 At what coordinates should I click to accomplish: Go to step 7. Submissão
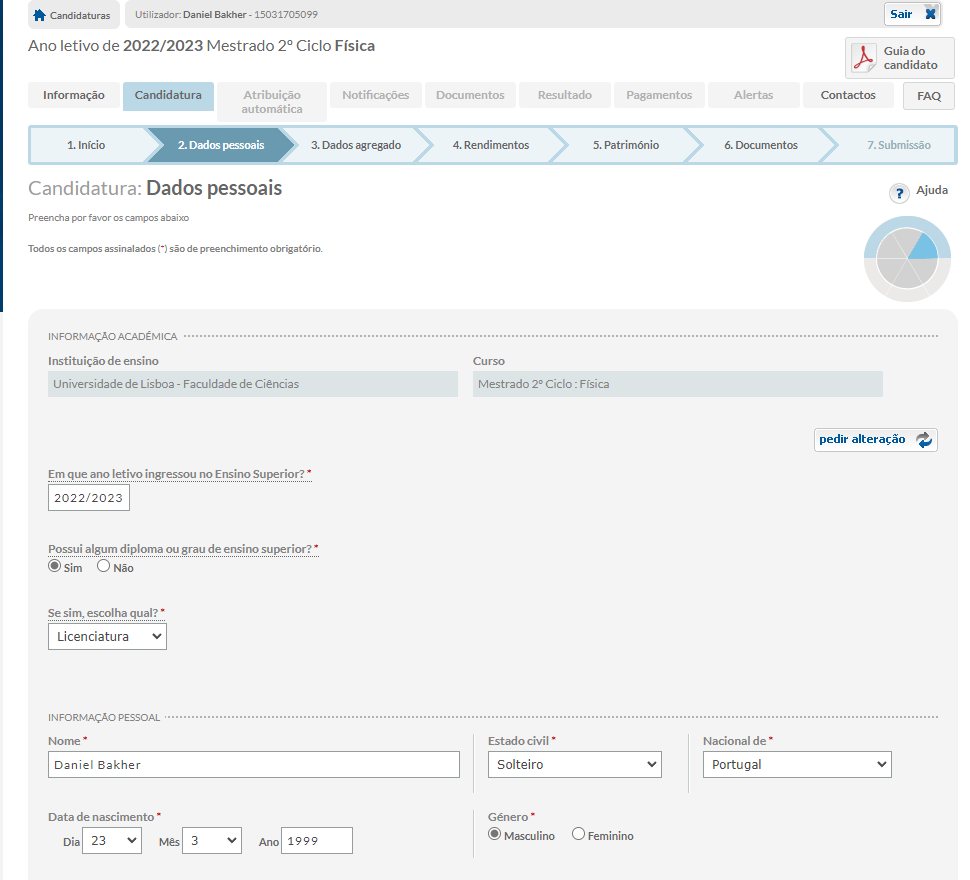tap(898, 145)
